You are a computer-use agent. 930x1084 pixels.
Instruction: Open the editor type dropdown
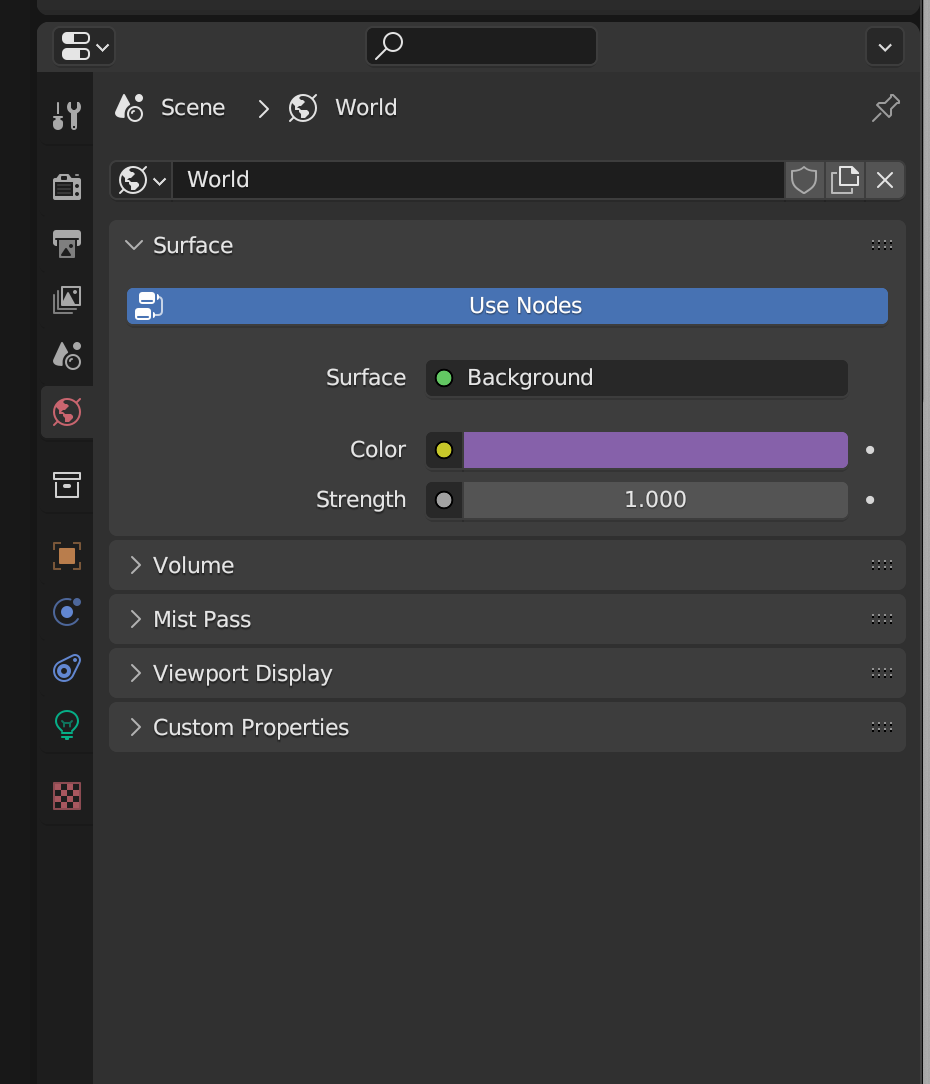tap(87, 46)
